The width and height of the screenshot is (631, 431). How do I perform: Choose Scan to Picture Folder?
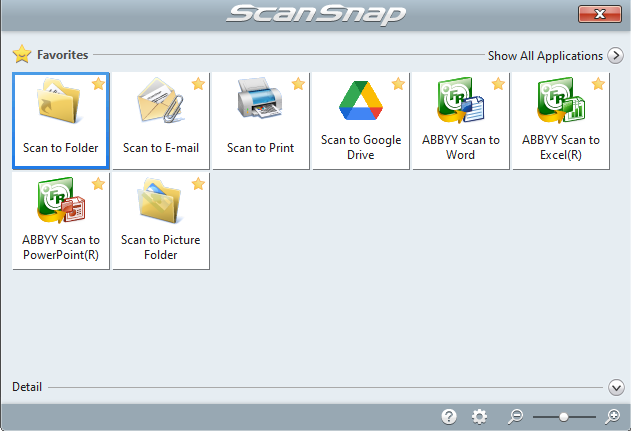[x=161, y=221]
